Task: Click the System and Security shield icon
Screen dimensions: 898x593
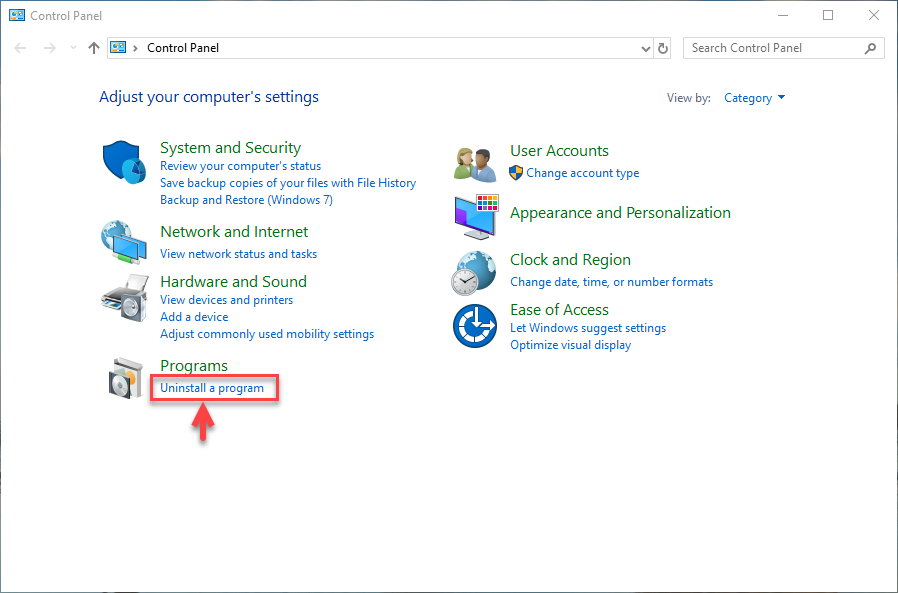Action: [124, 162]
